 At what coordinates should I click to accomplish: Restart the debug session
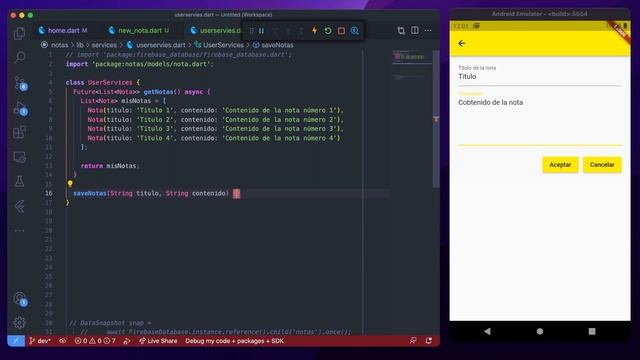[x=328, y=31]
